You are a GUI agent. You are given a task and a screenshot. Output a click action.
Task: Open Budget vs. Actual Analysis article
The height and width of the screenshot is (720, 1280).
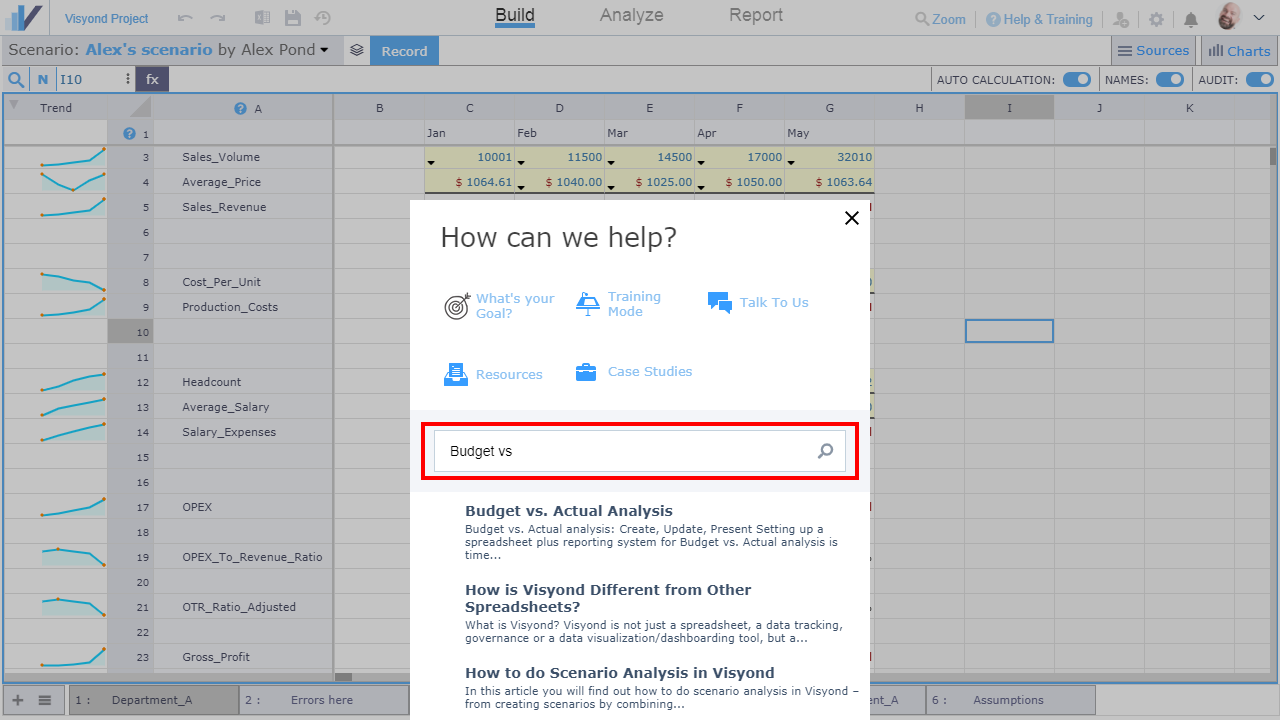coord(569,511)
